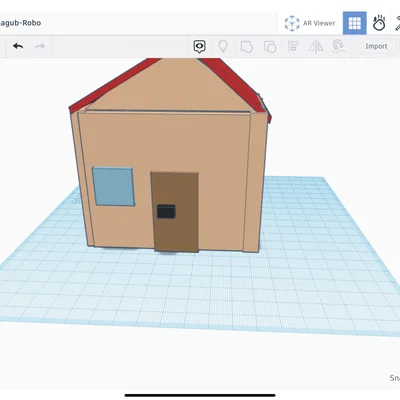The width and height of the screenshot is (400, 400).
Task: Toggle the Cruise magnet icon
Action: click(x=338, y=46)
